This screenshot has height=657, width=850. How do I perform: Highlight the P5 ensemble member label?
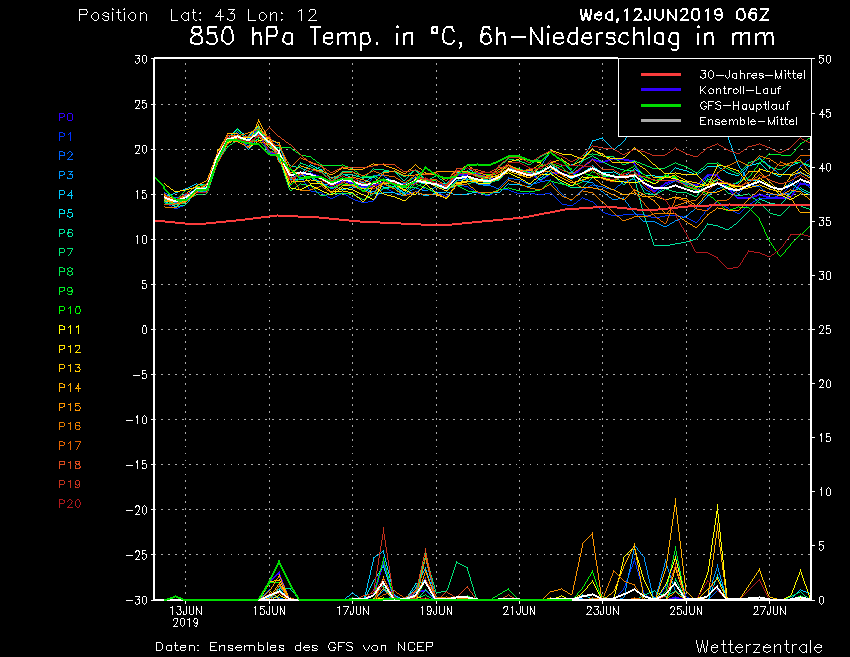[x=66, y=214]
